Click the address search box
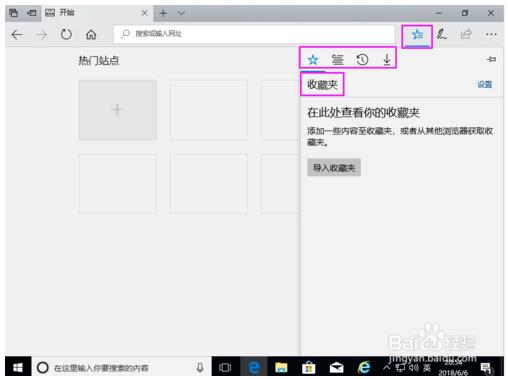The width and height of the screenshot is (508, 379). click(x=254, y=34)
